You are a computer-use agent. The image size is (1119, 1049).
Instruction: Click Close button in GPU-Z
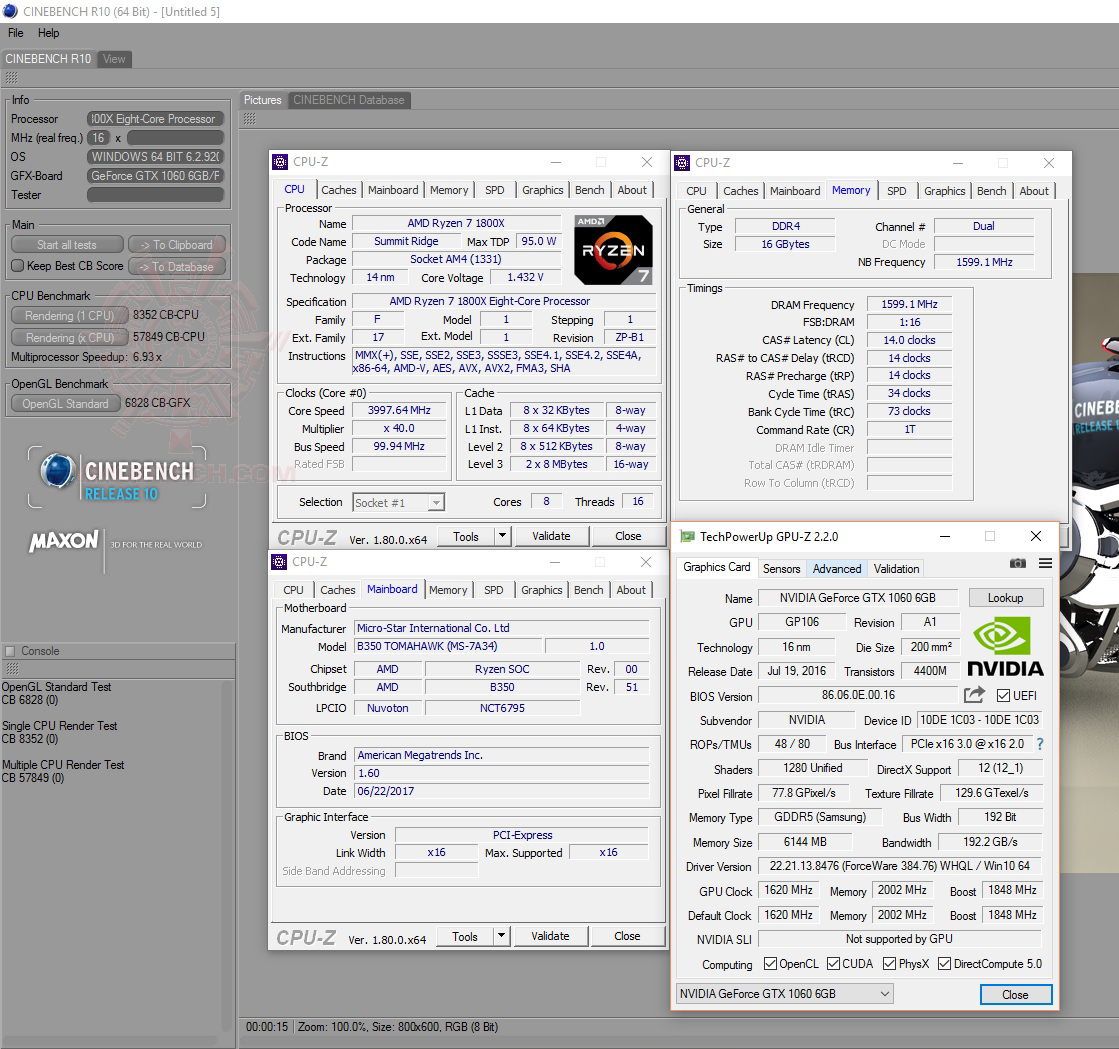[1016, 995]
